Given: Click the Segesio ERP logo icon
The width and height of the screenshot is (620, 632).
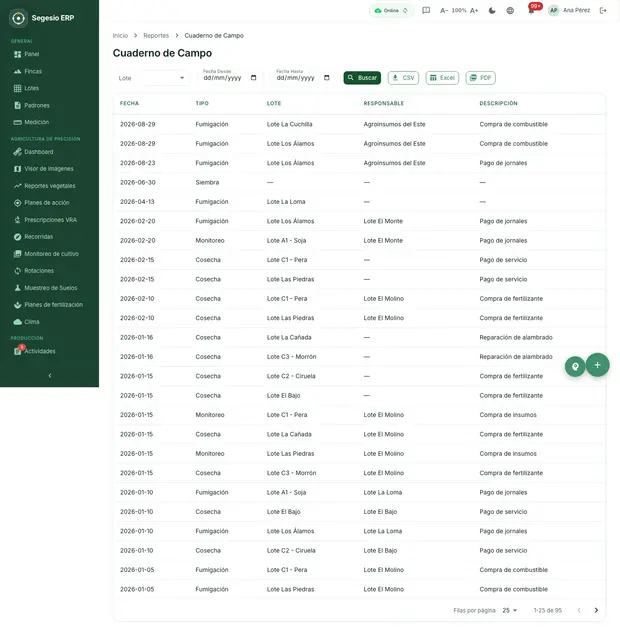Looking at the screenshot, I should click(18, 18).
